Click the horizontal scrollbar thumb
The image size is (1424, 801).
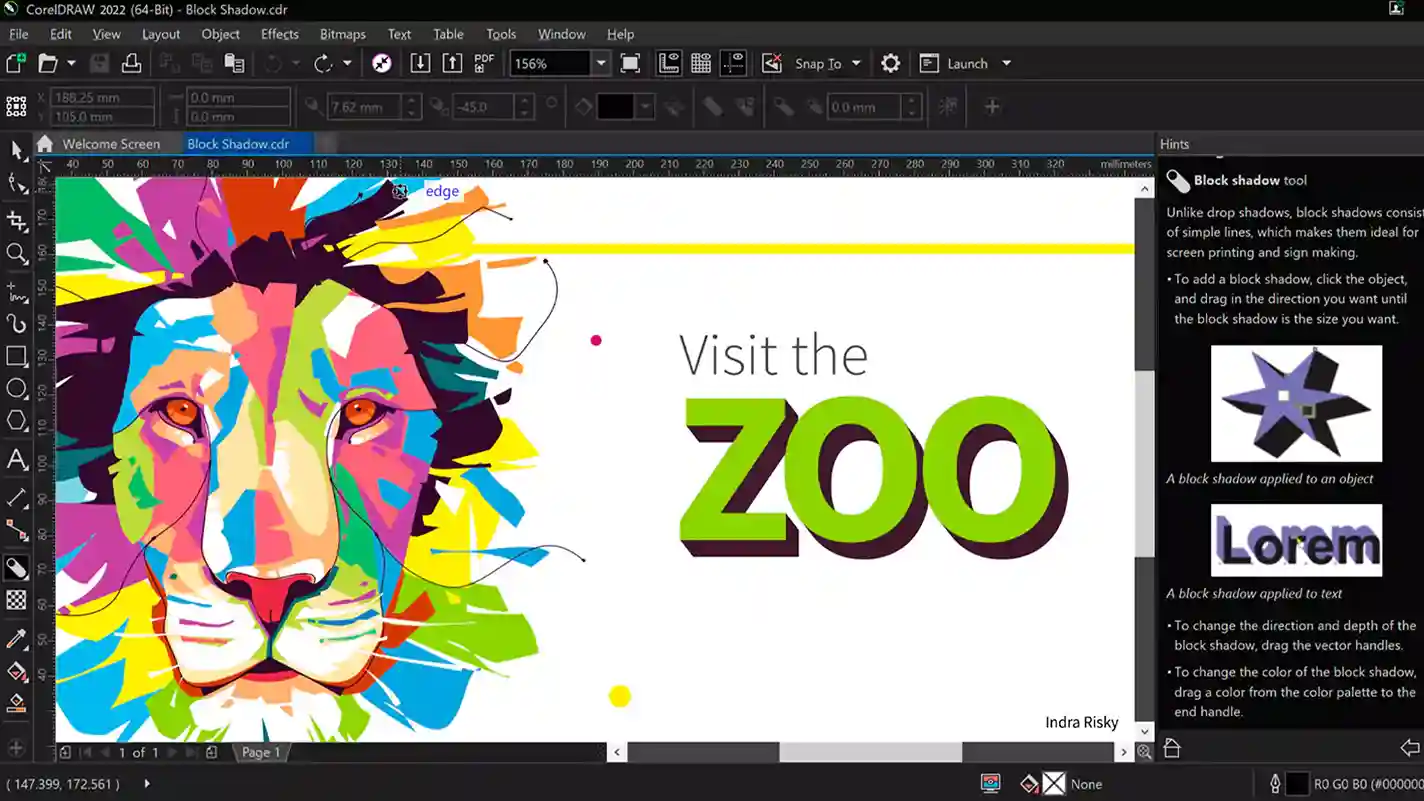click(870, 752)
